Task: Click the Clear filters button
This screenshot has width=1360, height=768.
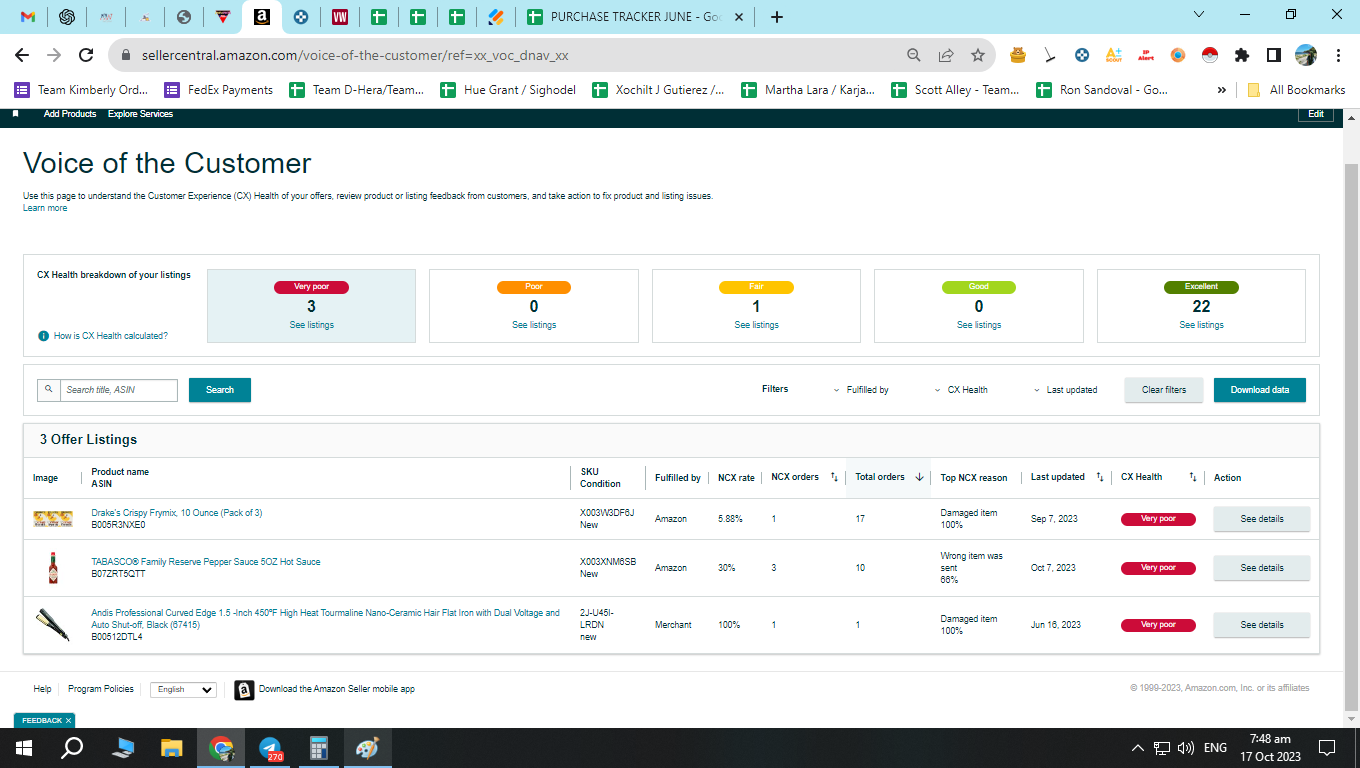Action: tap(1164, 390)
